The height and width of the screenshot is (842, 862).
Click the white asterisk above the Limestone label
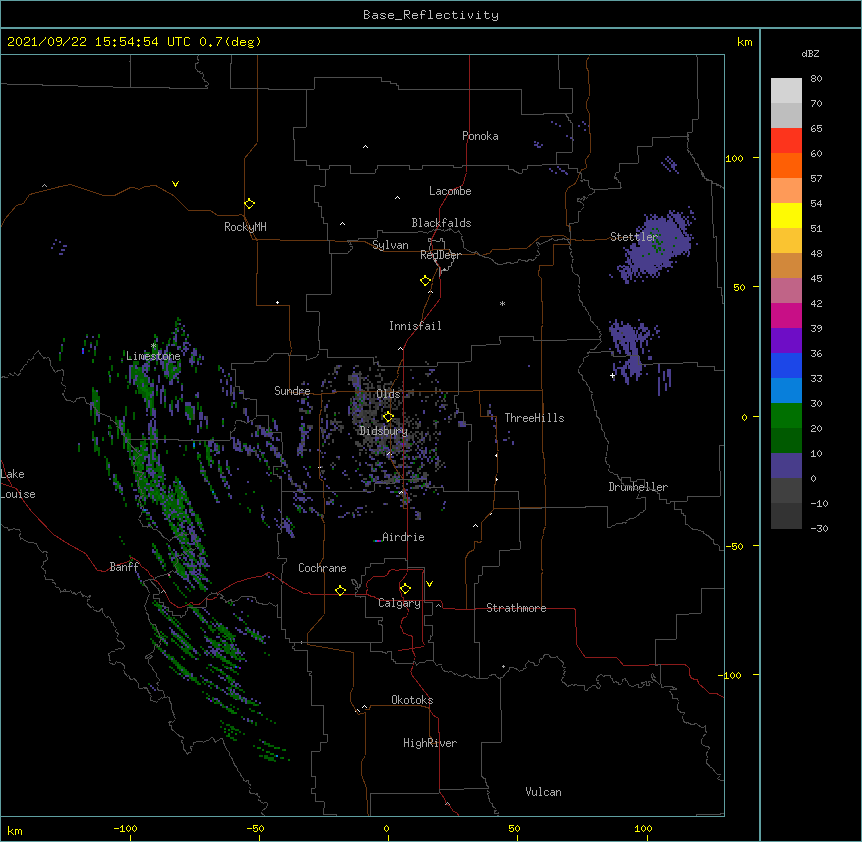coord(154,346)
